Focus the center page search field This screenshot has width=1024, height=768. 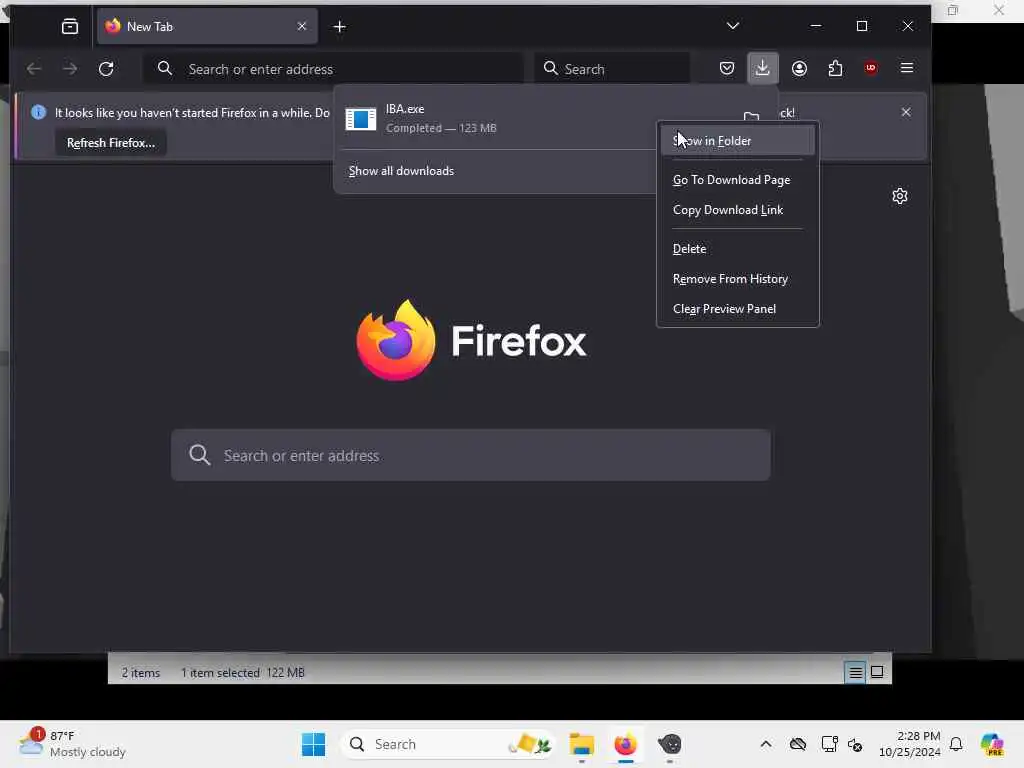click(x=471, y=455)
